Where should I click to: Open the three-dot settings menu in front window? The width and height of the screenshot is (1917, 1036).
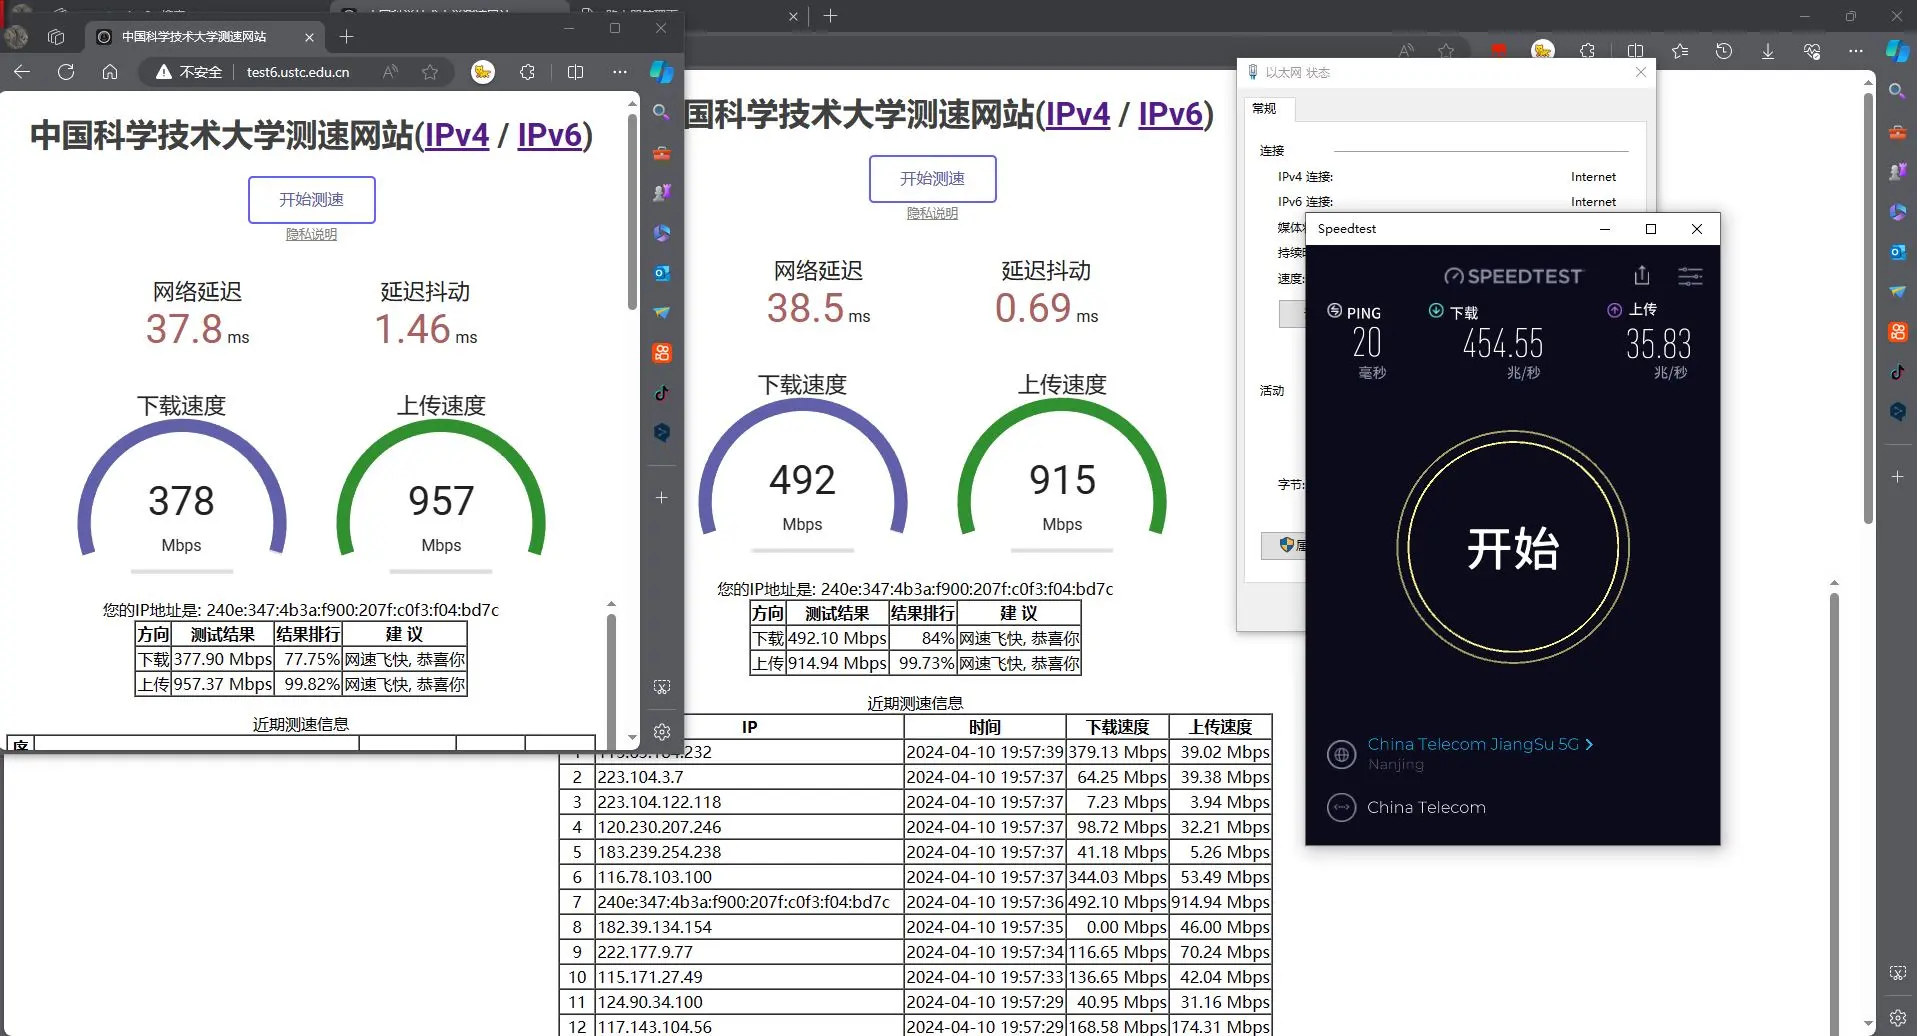tap(620, 72)
